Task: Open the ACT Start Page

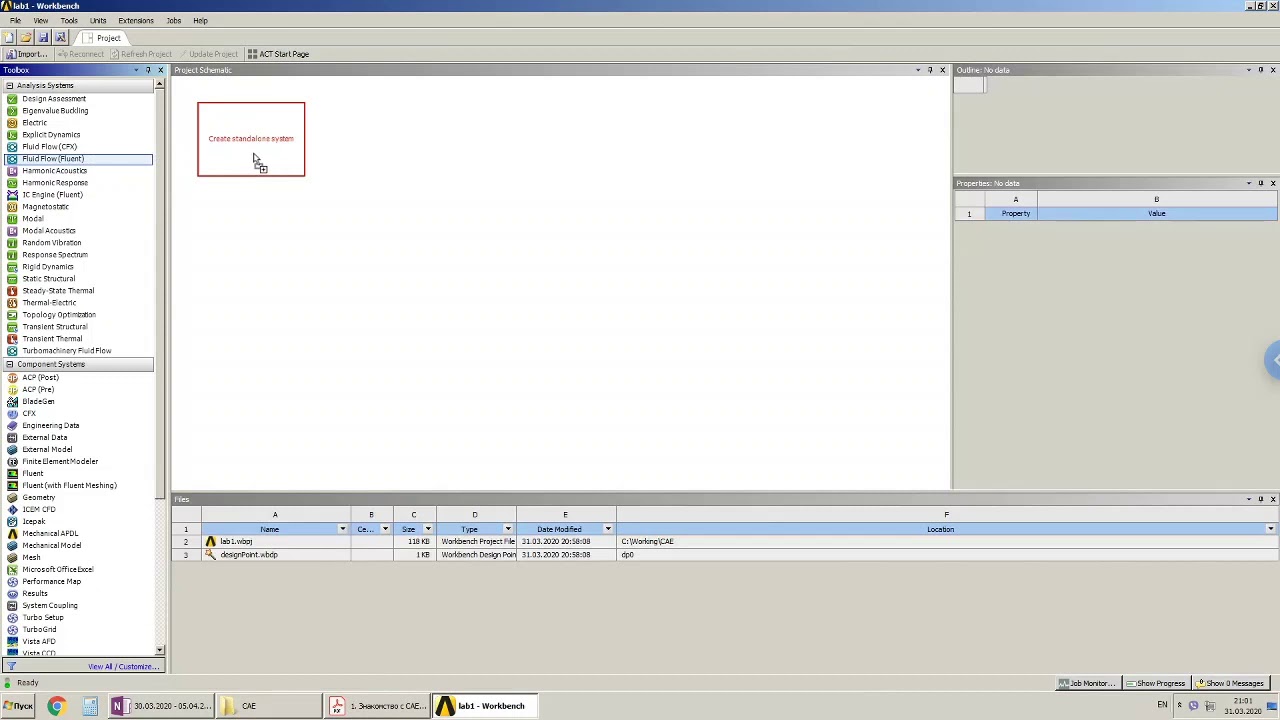Action: (278, 54)
